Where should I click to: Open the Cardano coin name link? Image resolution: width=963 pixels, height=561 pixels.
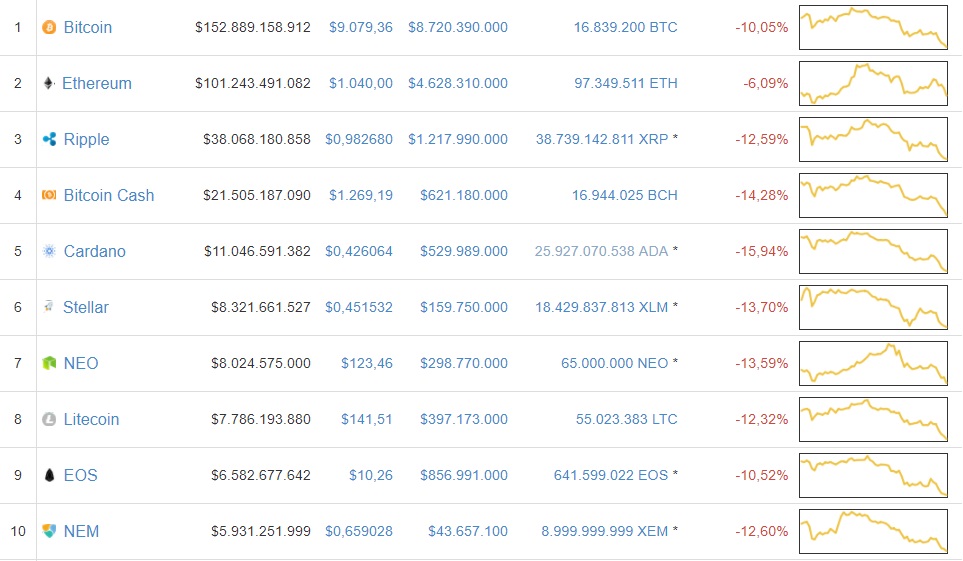(x=95, y=252)
